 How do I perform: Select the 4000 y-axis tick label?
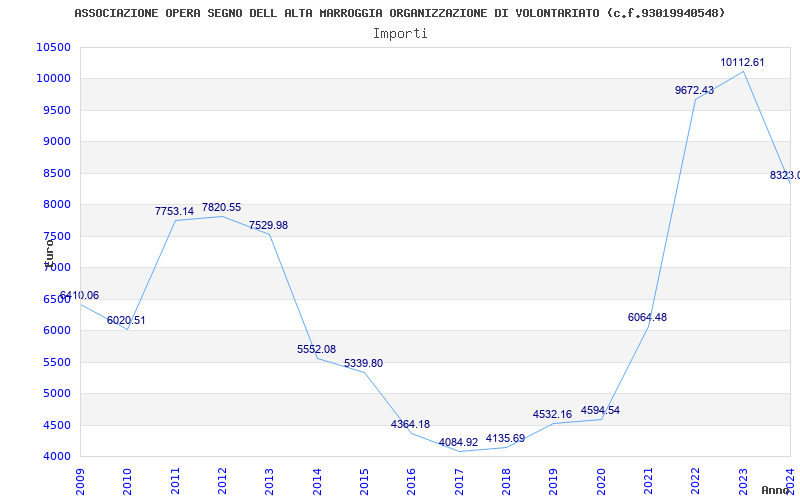click(56, 457)
